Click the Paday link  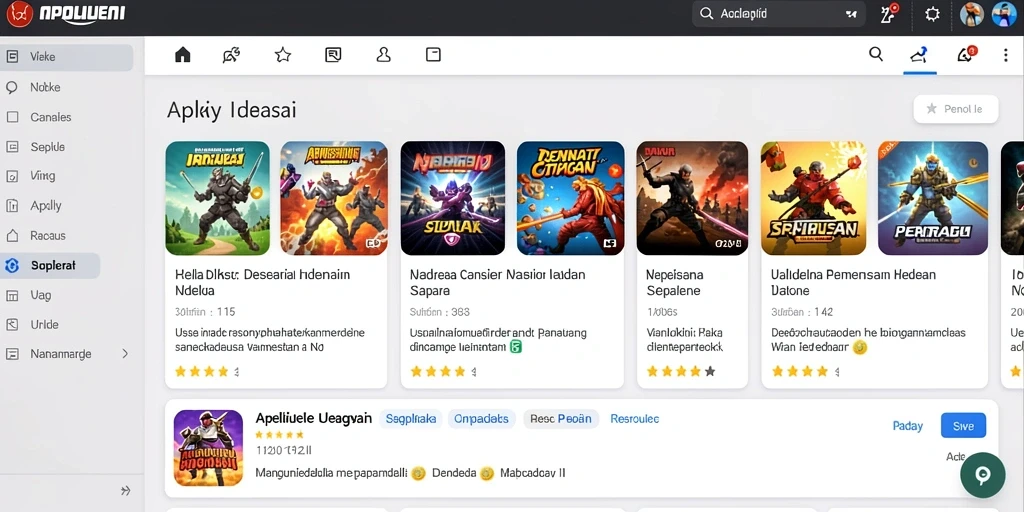pyautogui.click(x=907, y=426)
